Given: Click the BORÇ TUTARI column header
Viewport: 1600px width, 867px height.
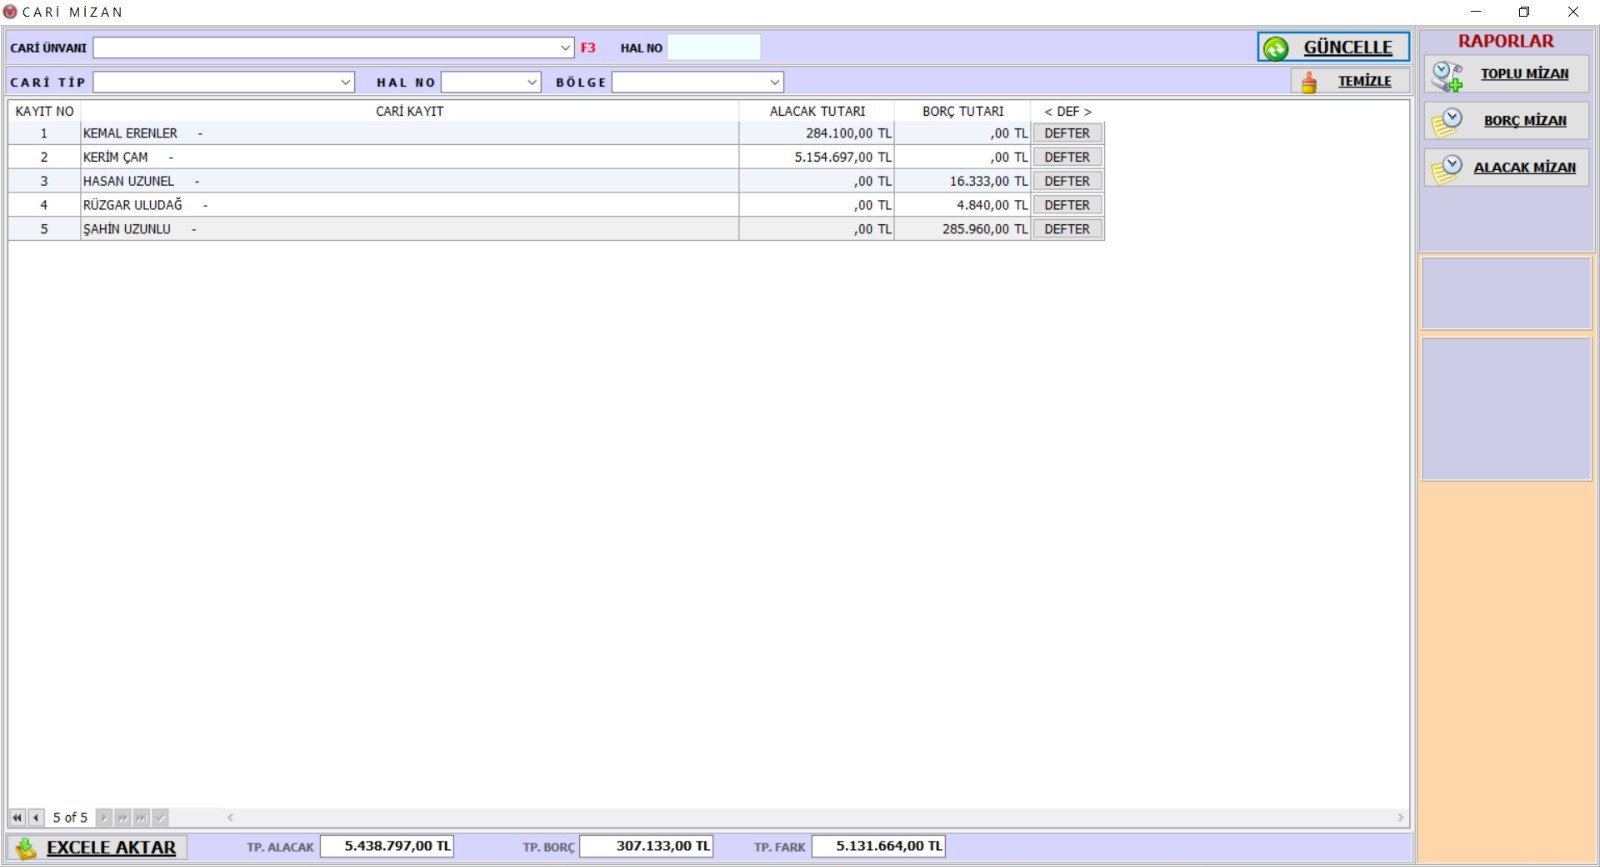Looking at the screenshot, I should [962, 111].
